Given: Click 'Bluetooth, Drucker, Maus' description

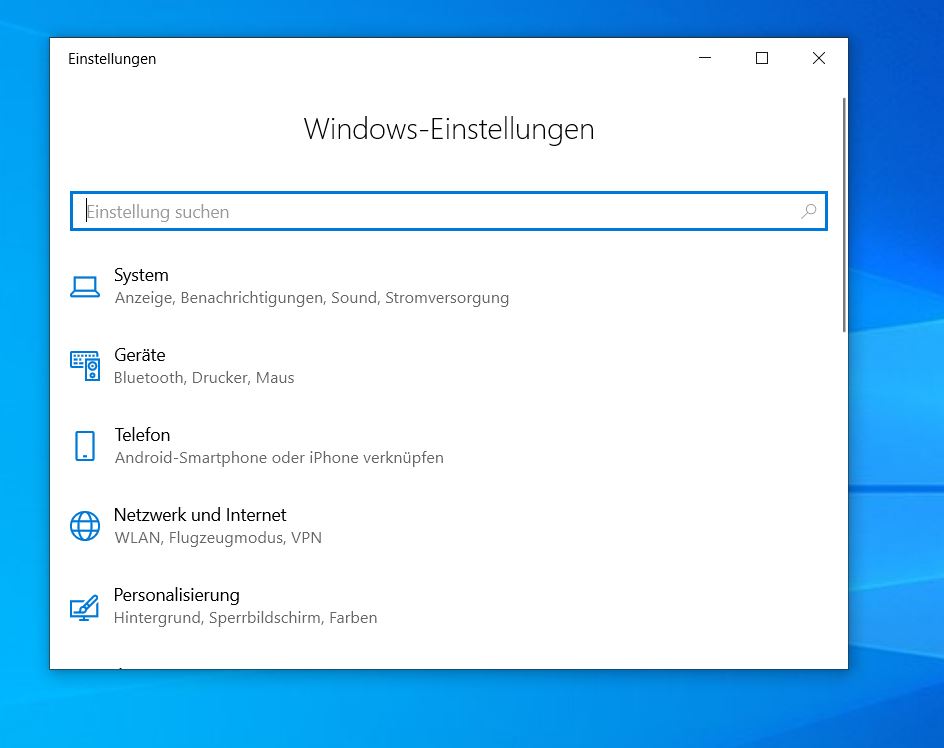Looking at the screenshot, I should point(204,378).
